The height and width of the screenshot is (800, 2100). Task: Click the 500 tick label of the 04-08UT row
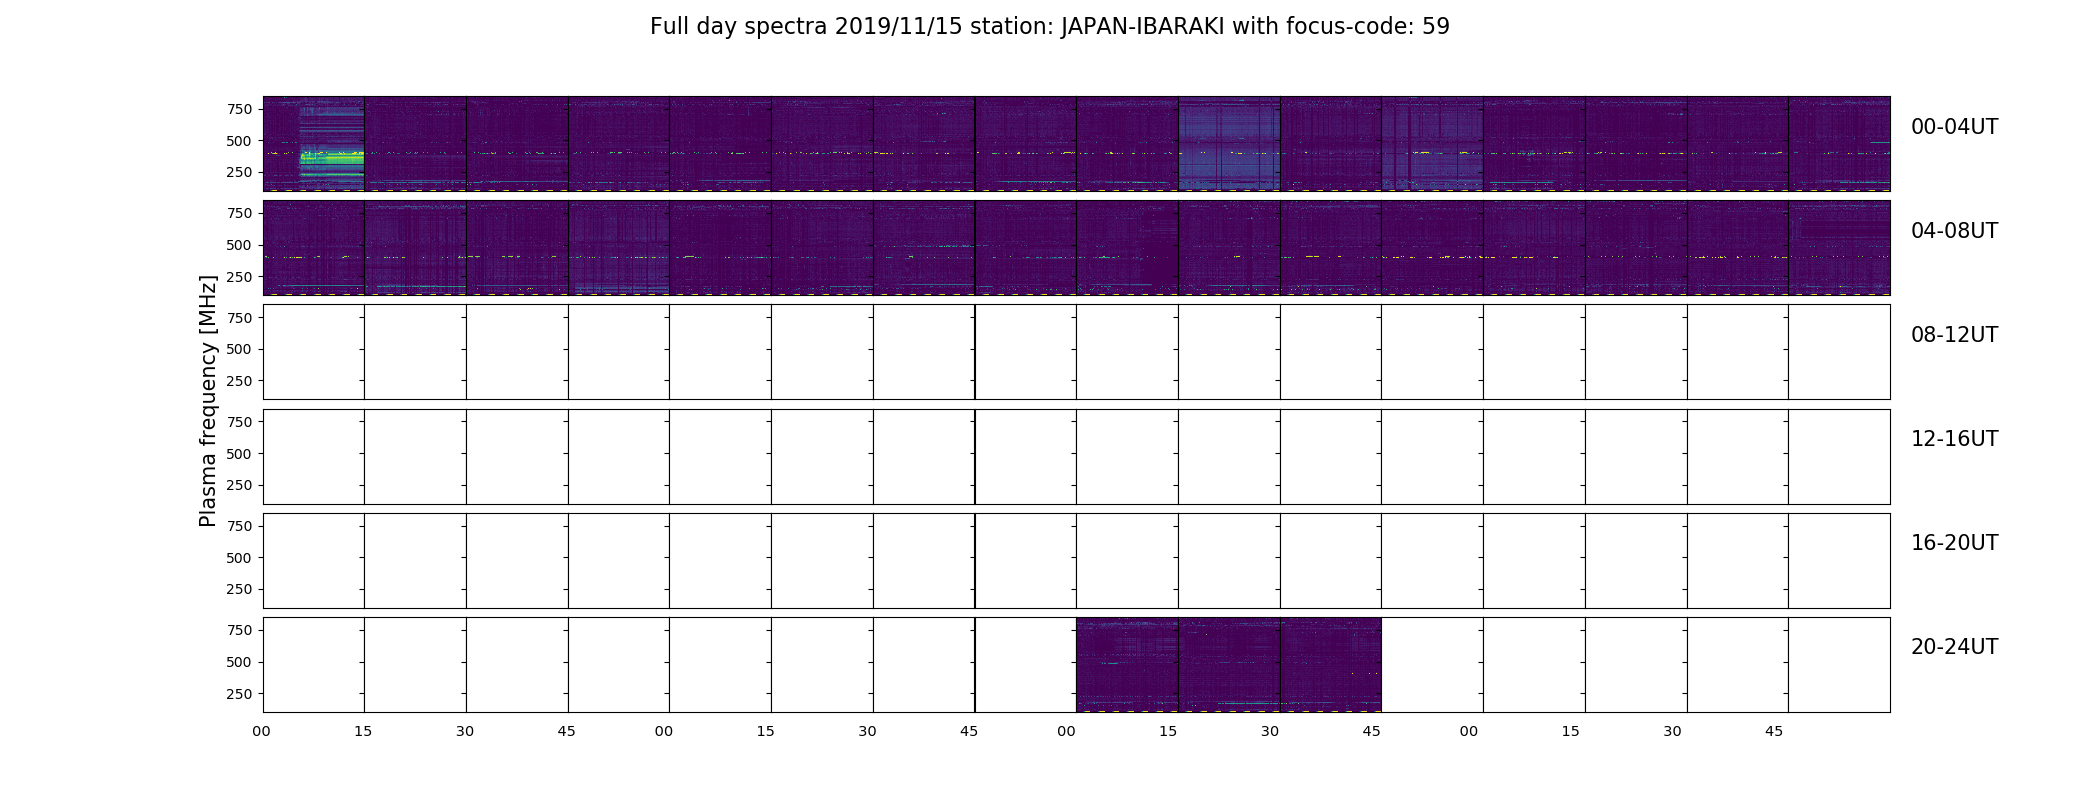coord(239,246)
